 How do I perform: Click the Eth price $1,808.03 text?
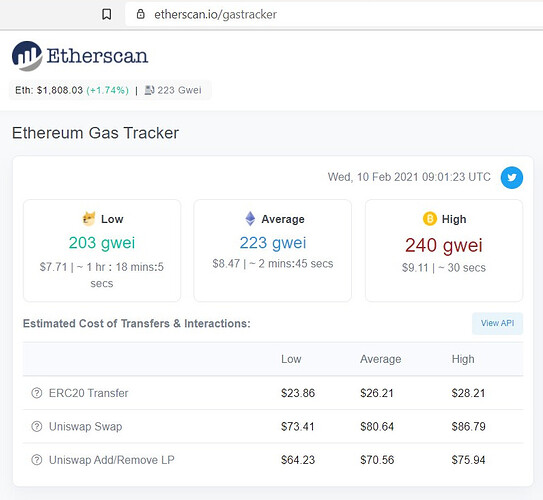point(60,90)
